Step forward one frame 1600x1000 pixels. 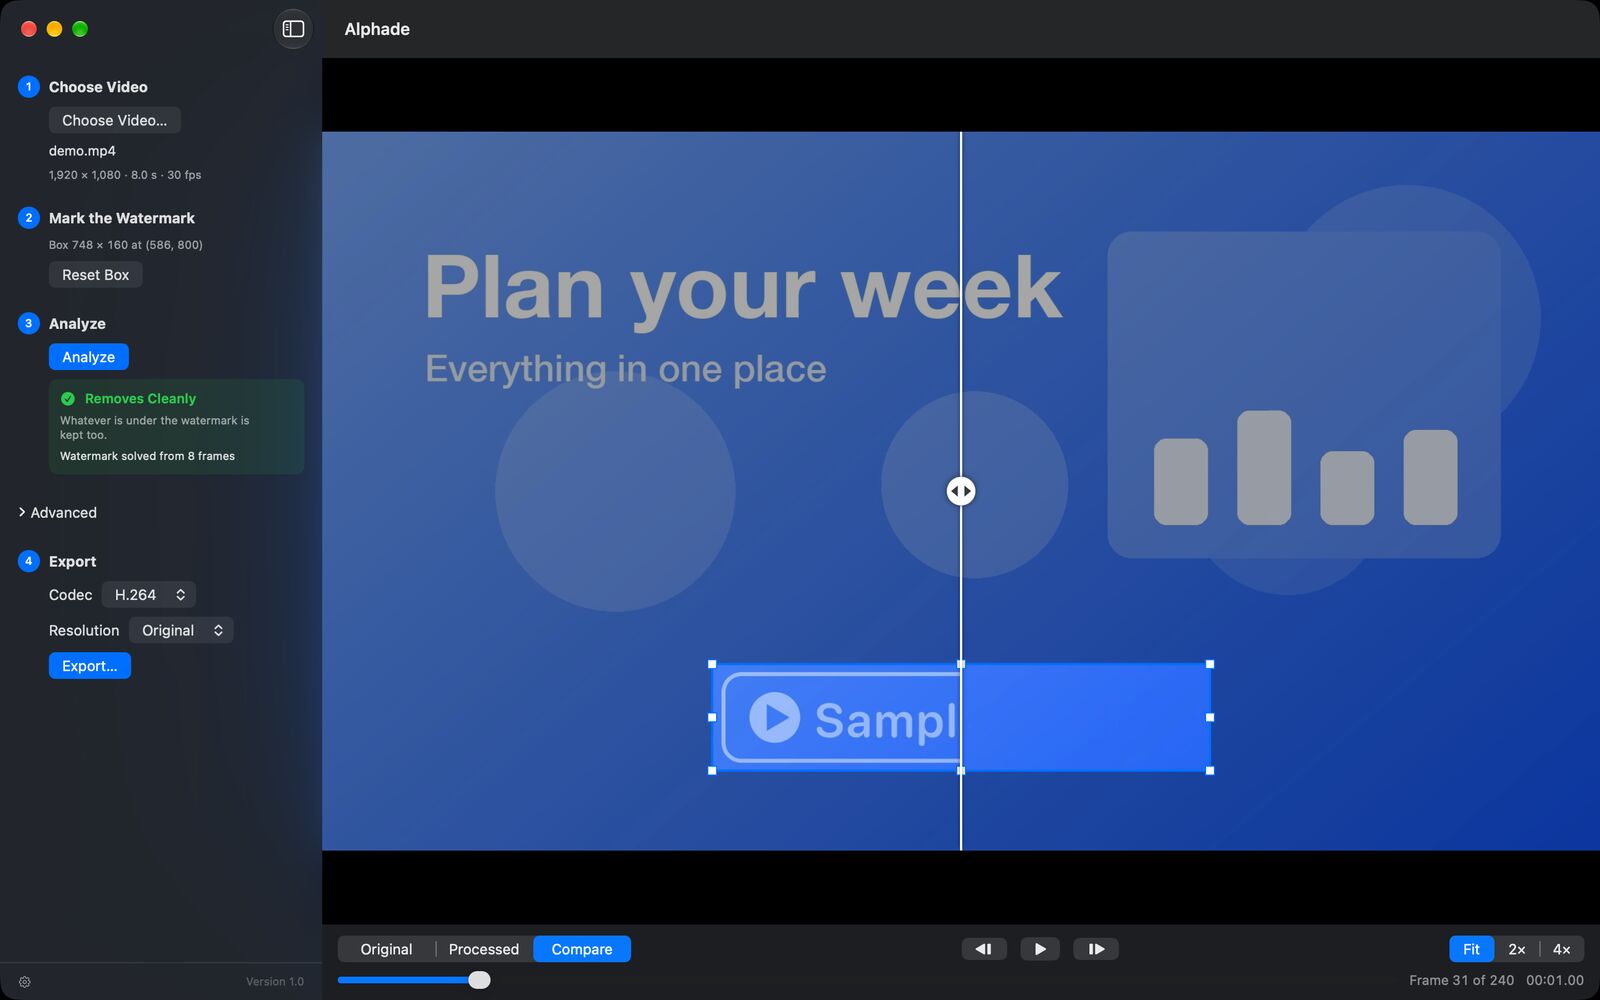[1096, 949]
